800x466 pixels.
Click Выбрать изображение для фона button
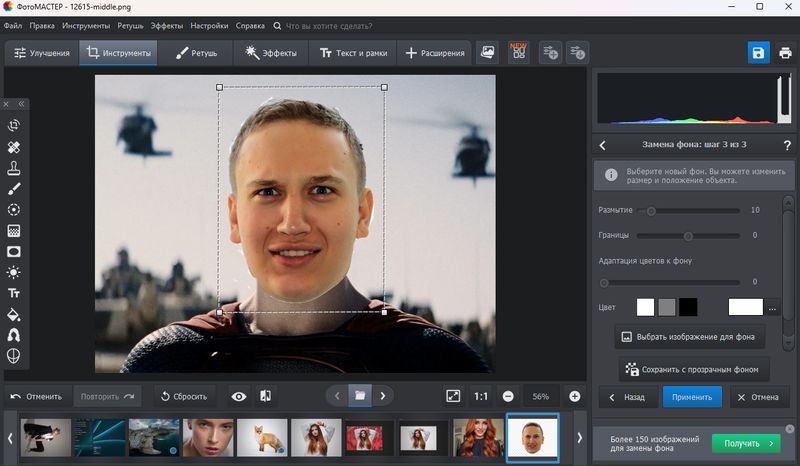point(689,337)
